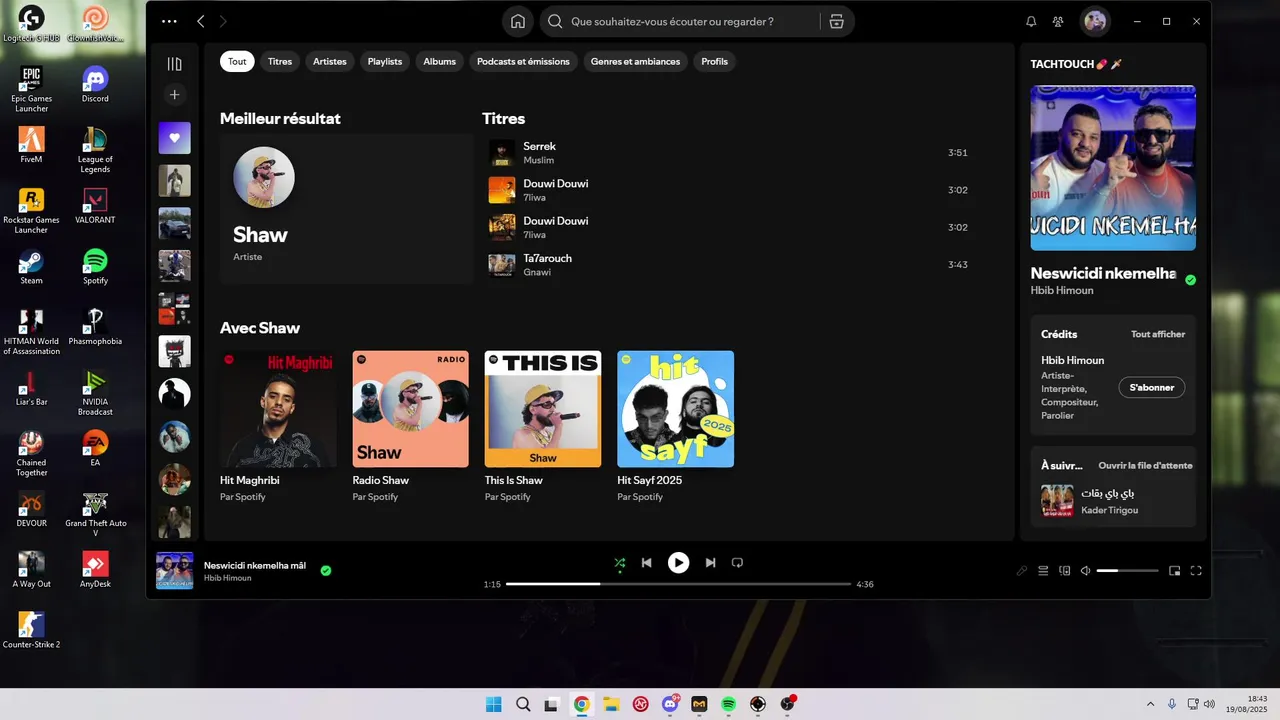Screen dimensions: 1280x720
Task: Open the Hit Maghribi playlist
Action: pyautogui.click(x=278, y=425)
